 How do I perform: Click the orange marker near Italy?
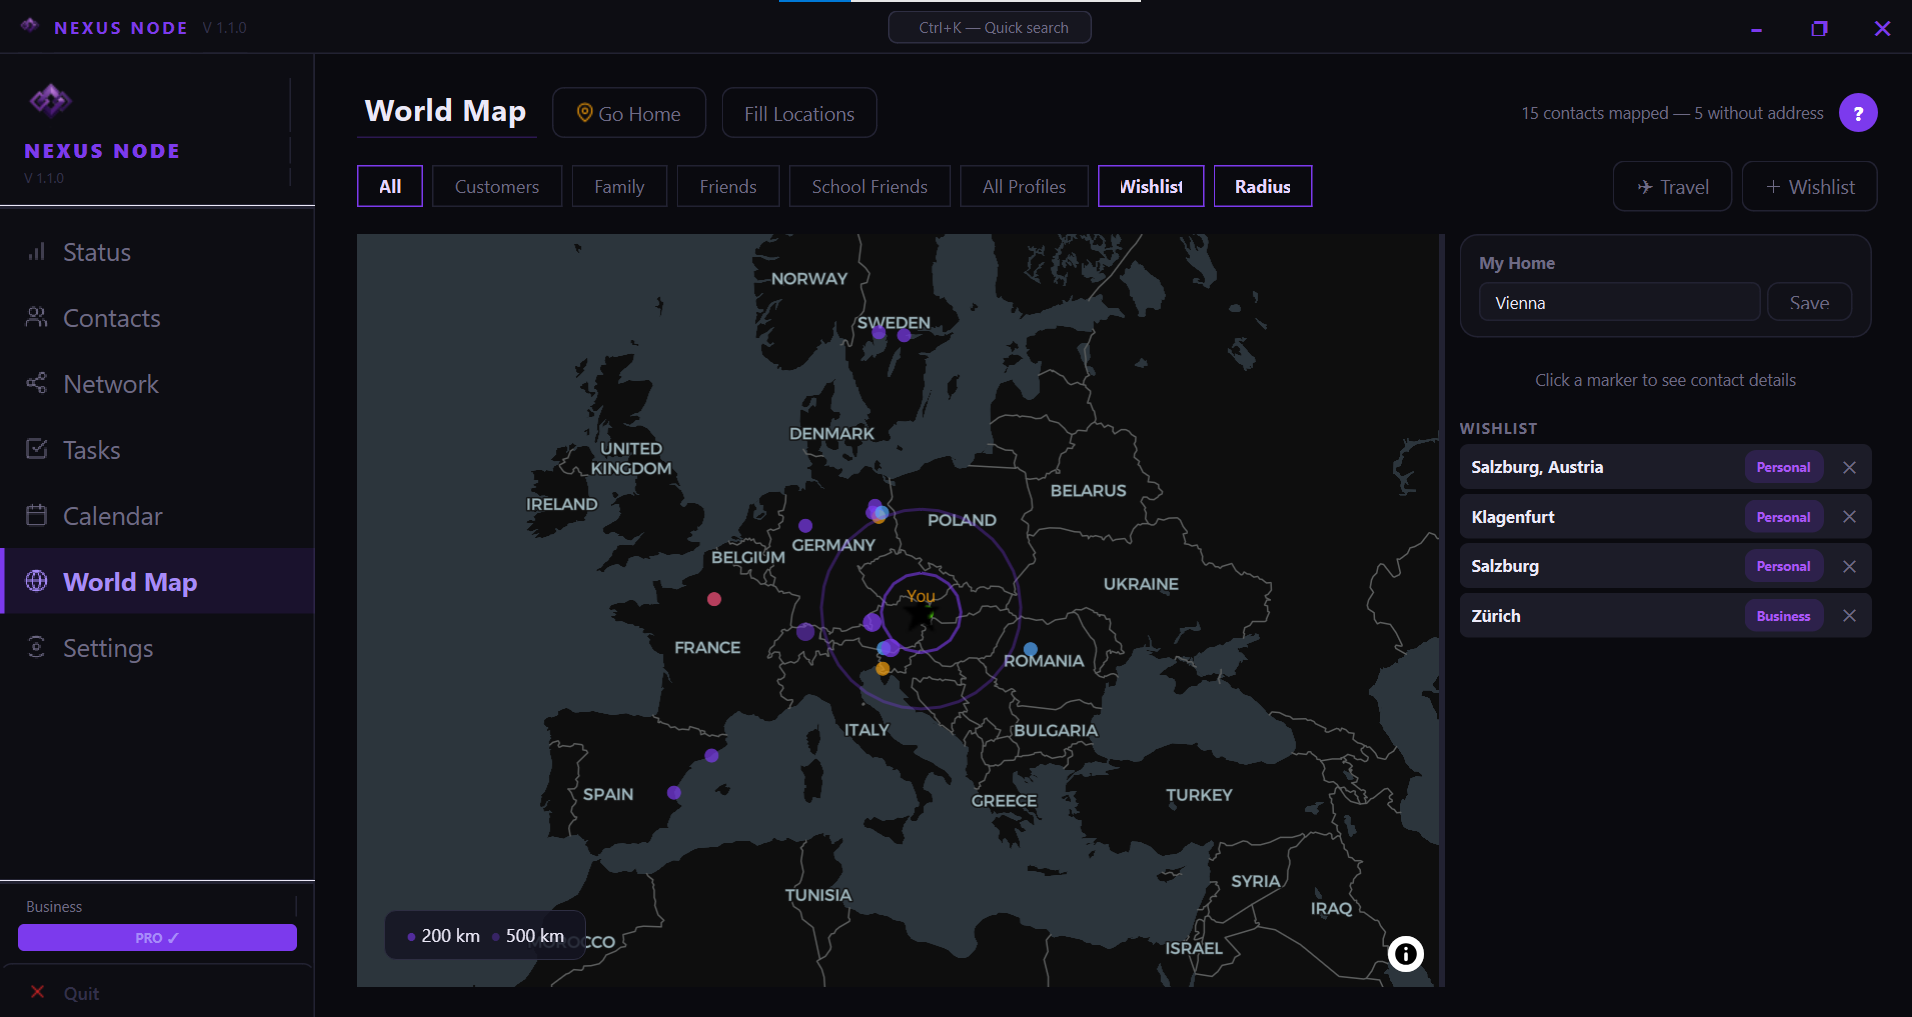(x=882, y=669)
